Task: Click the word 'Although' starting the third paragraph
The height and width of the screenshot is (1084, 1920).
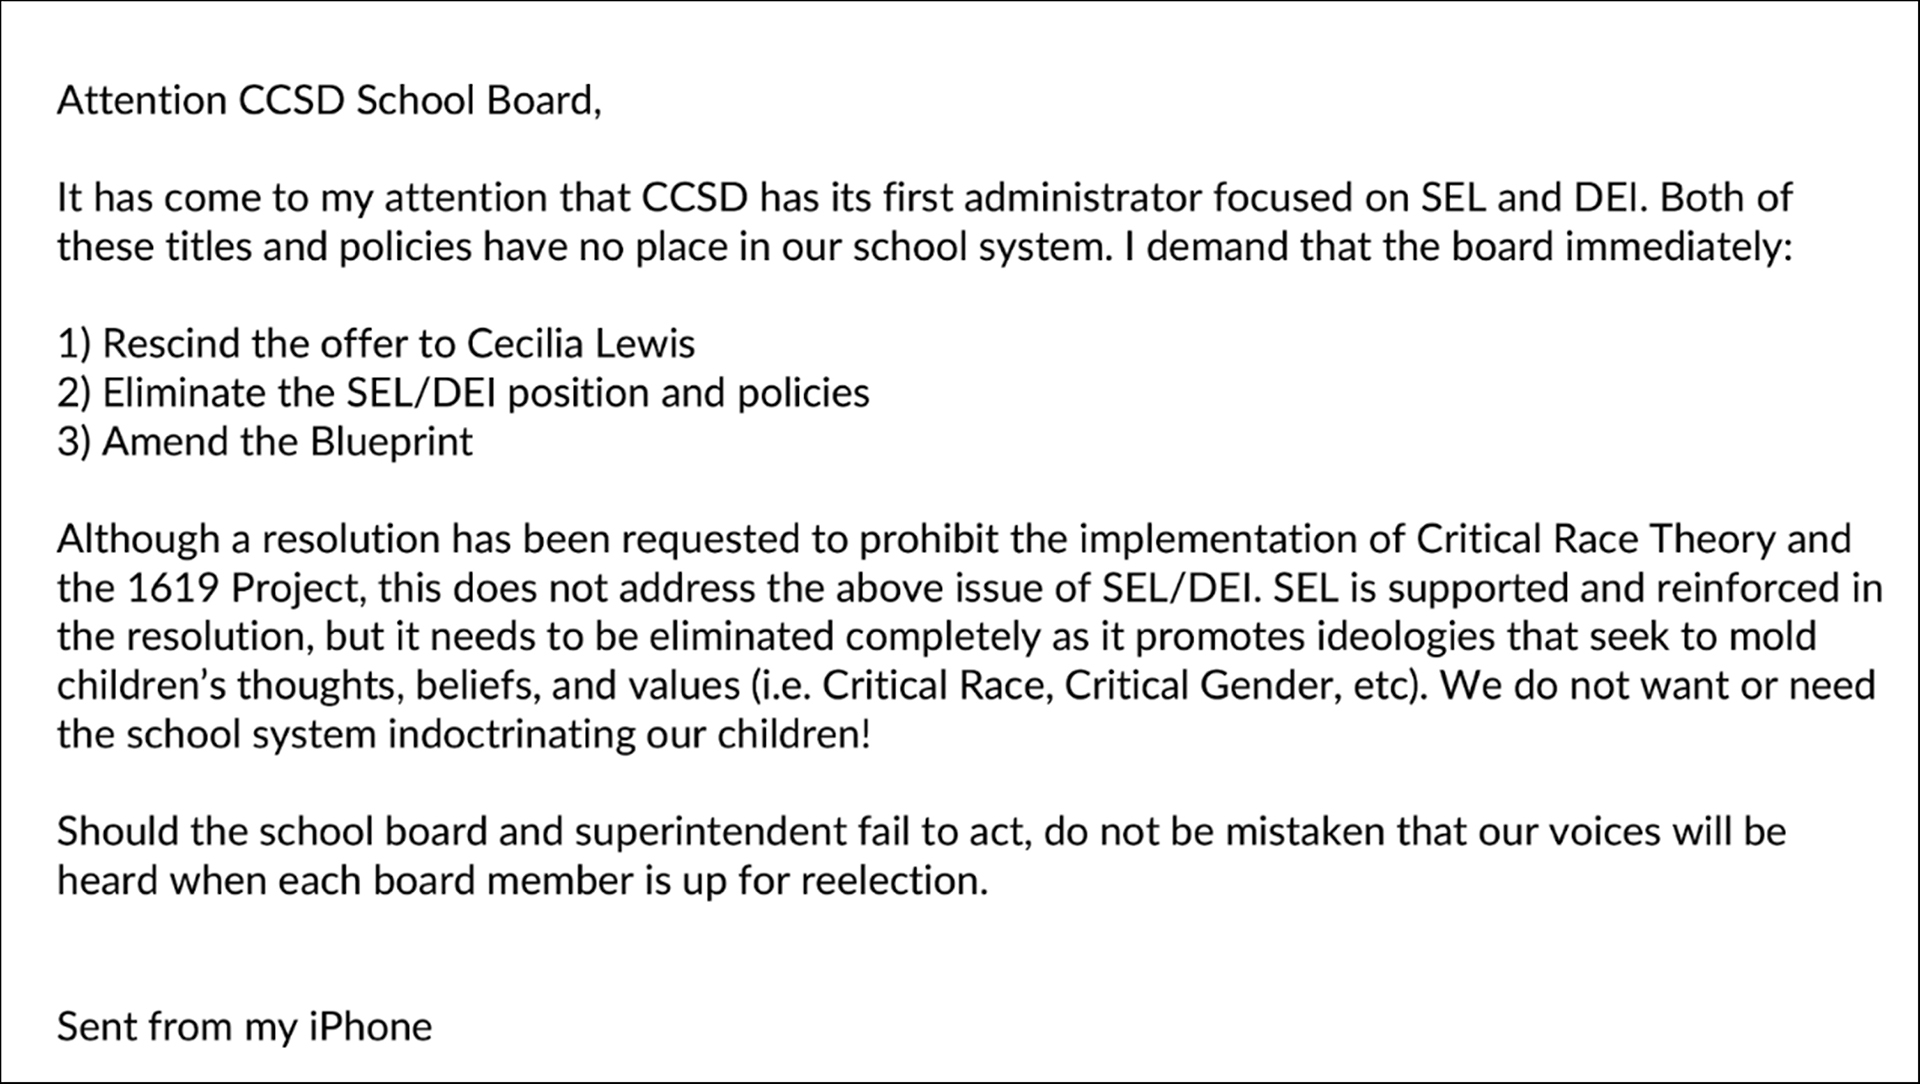Action: [138, 540]
